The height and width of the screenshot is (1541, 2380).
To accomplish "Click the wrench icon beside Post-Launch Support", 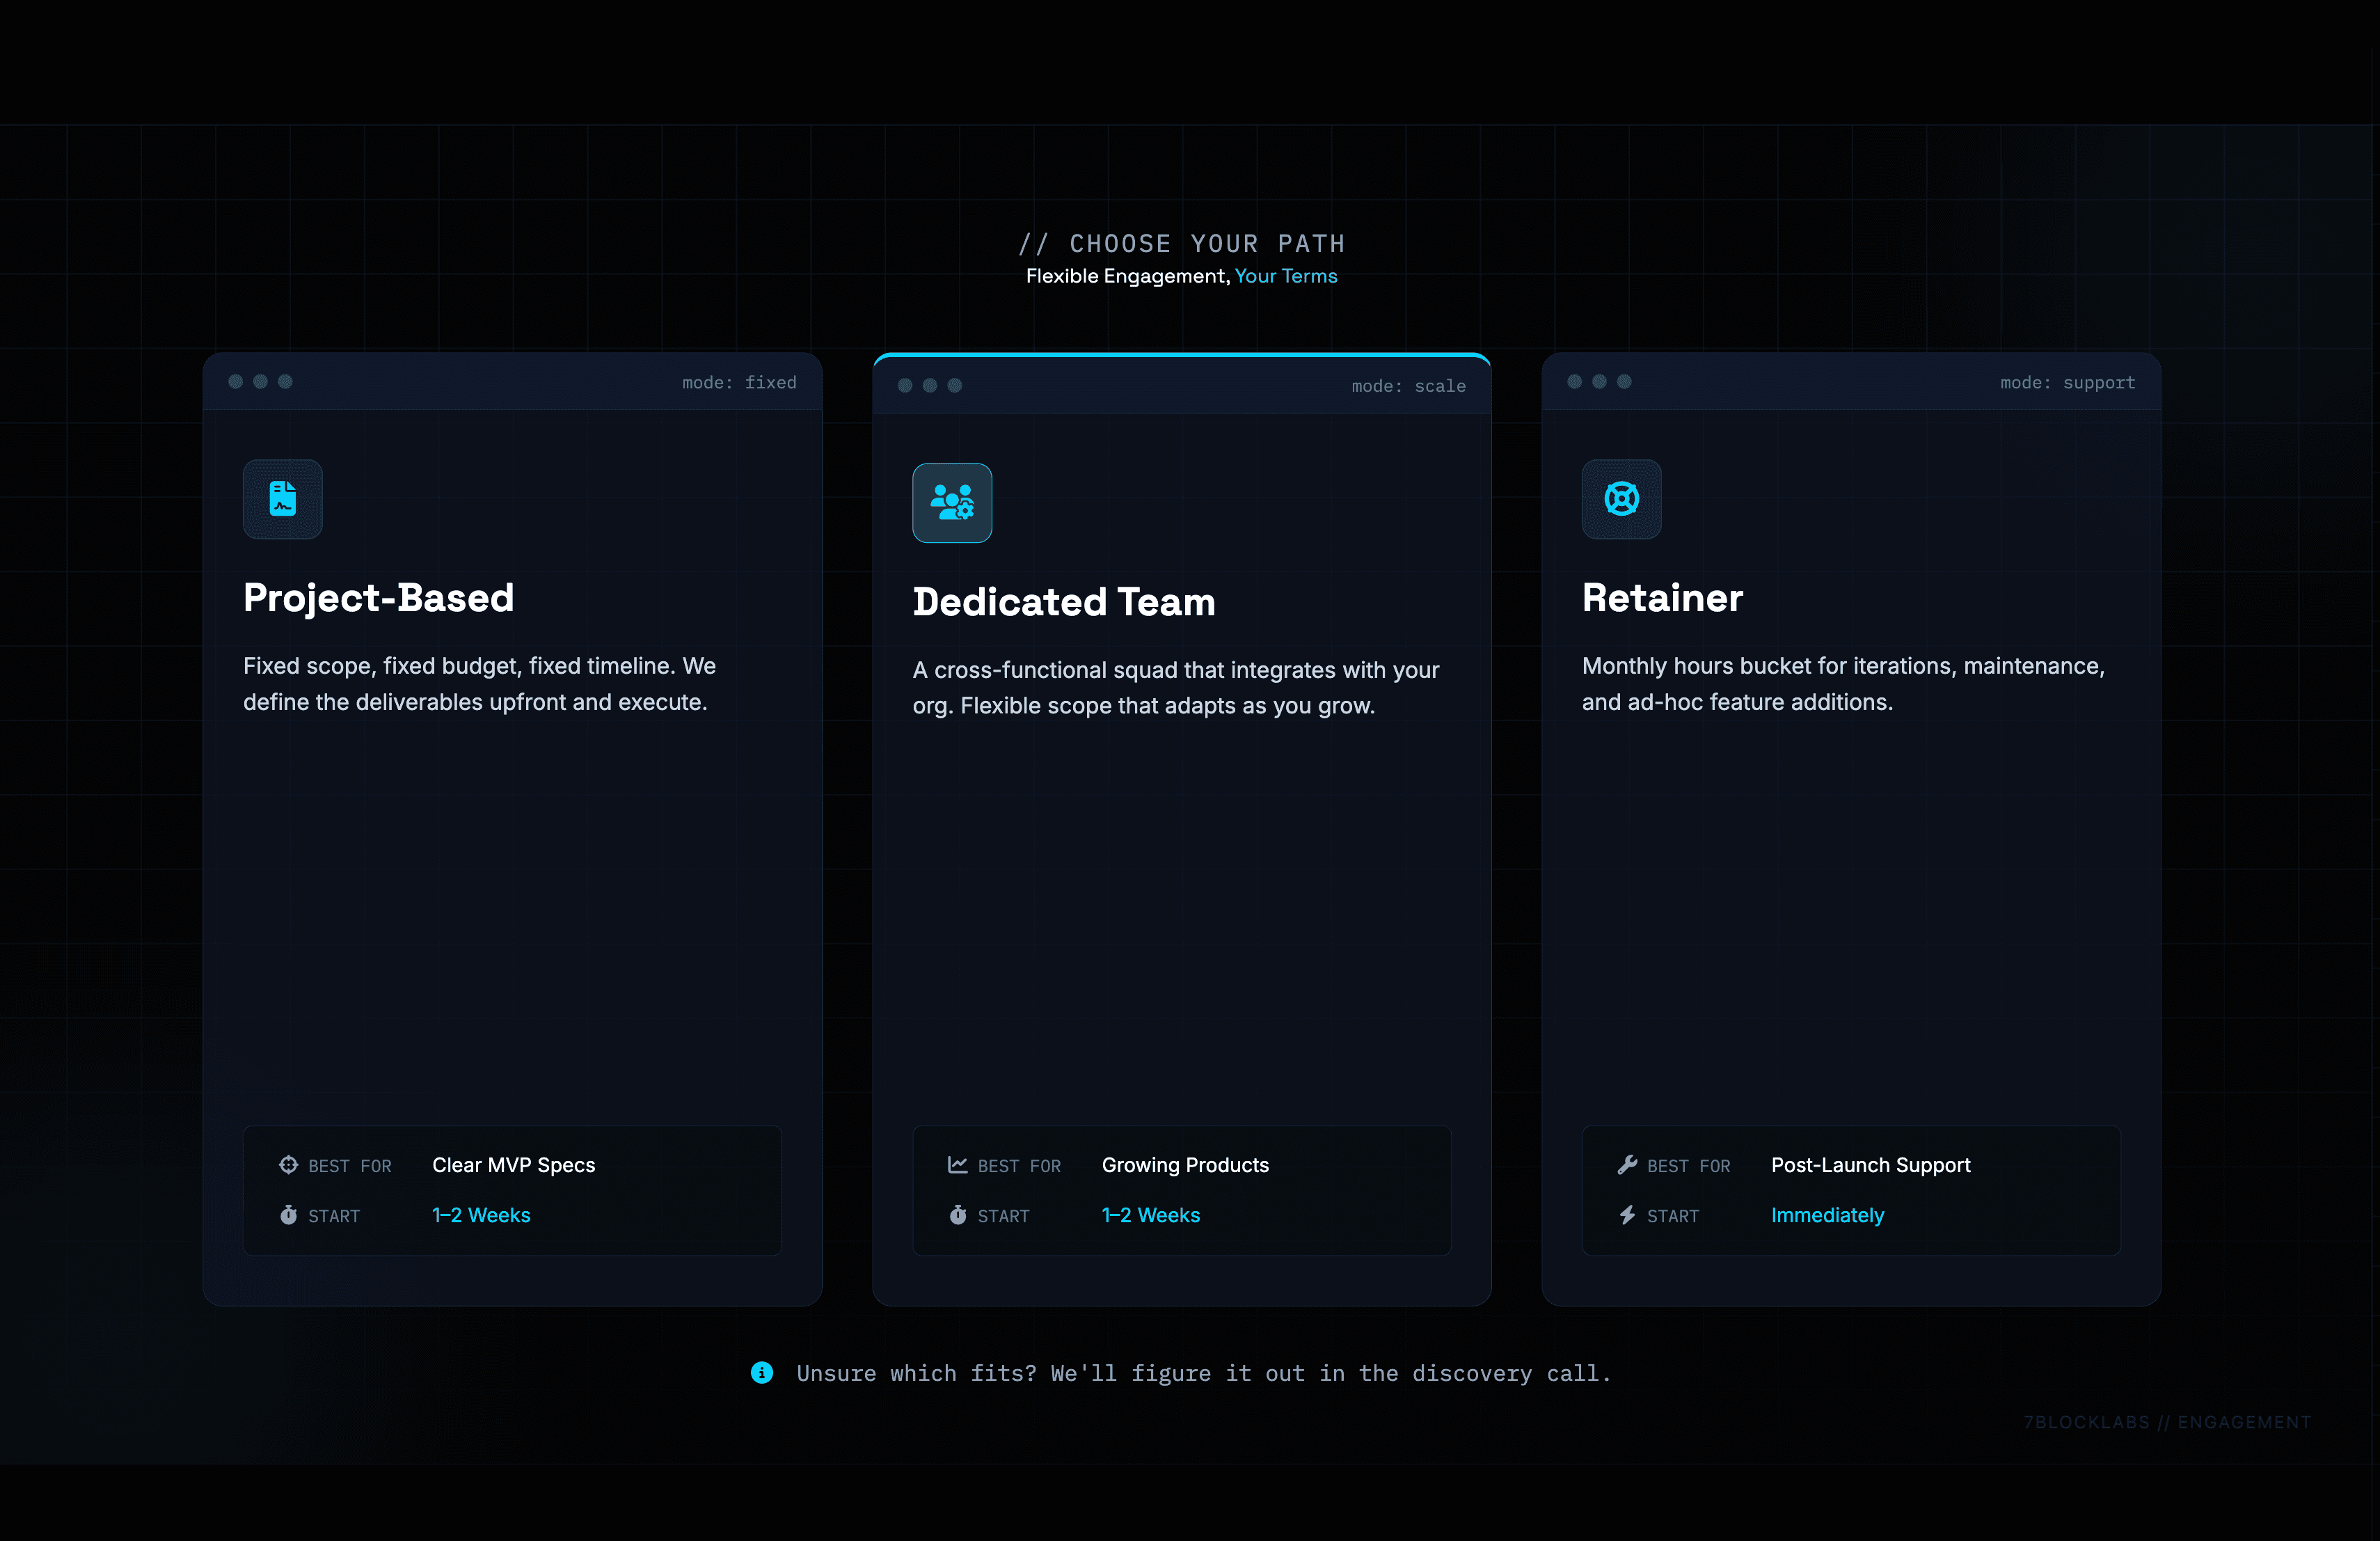I will pyautogui.click(x=1627, y=1165).
